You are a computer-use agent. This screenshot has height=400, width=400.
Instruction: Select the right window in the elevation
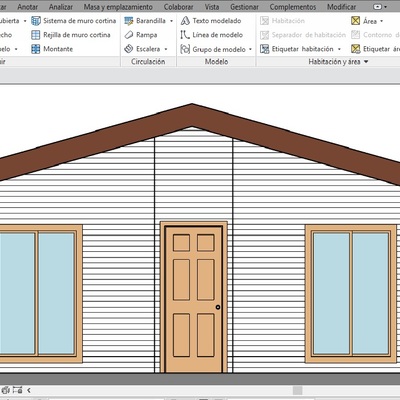[351, 293]
